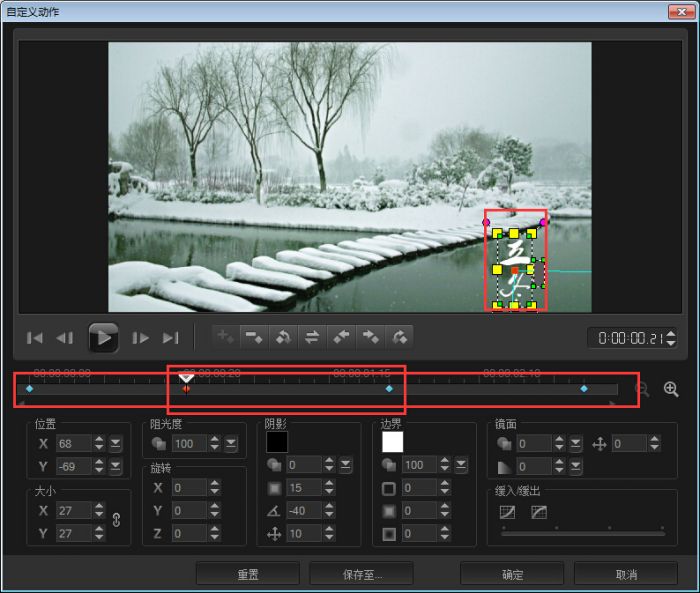Click the 重置 reset button
This screenshot has width=700, height=593.
pyautogui.click(x=247, y=574)
